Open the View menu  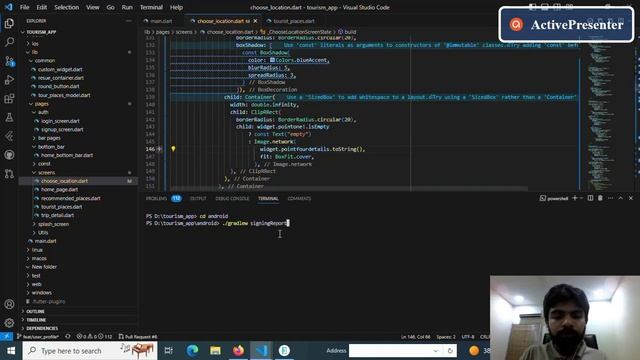[x=93, y=7]
